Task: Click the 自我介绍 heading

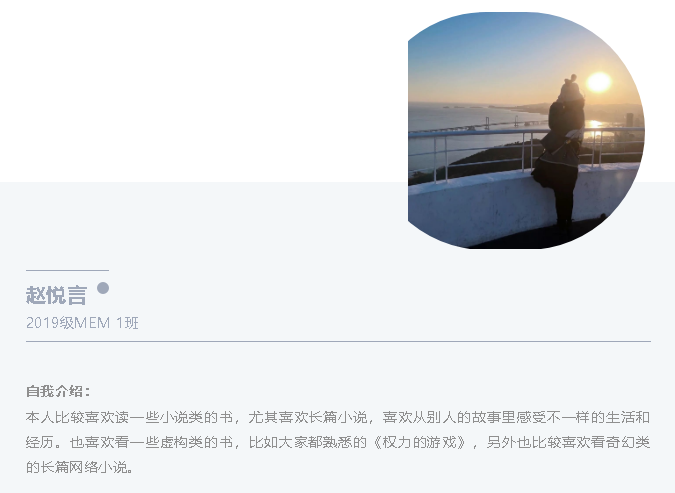Action: tap(58, 391)
